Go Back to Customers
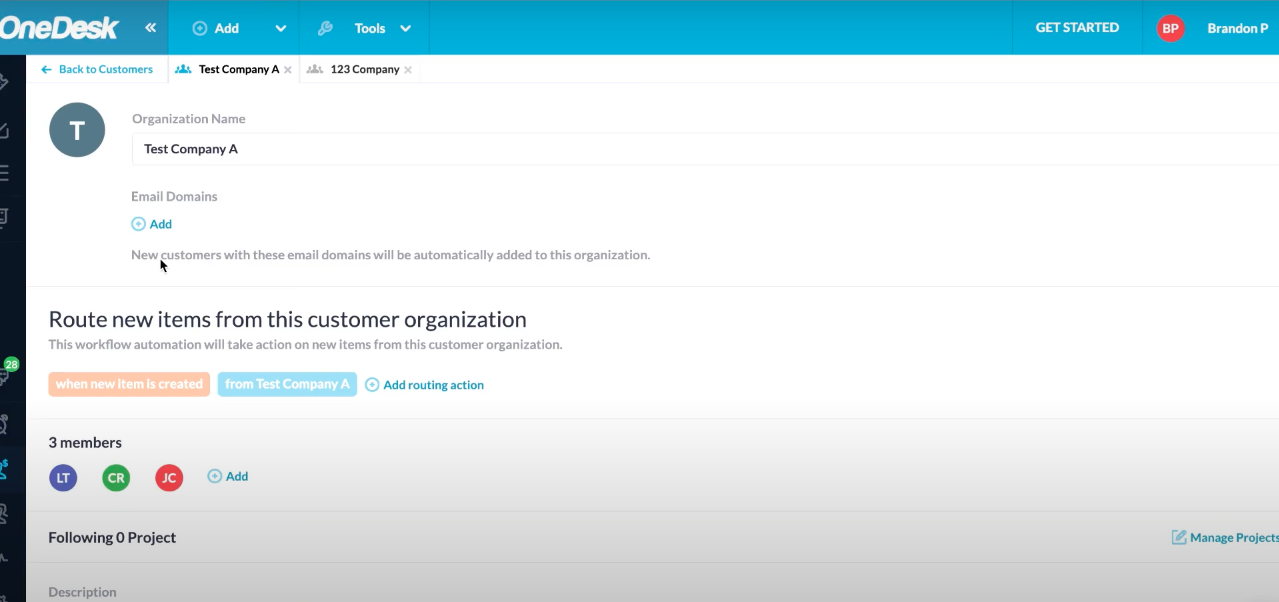 point(97,69)
